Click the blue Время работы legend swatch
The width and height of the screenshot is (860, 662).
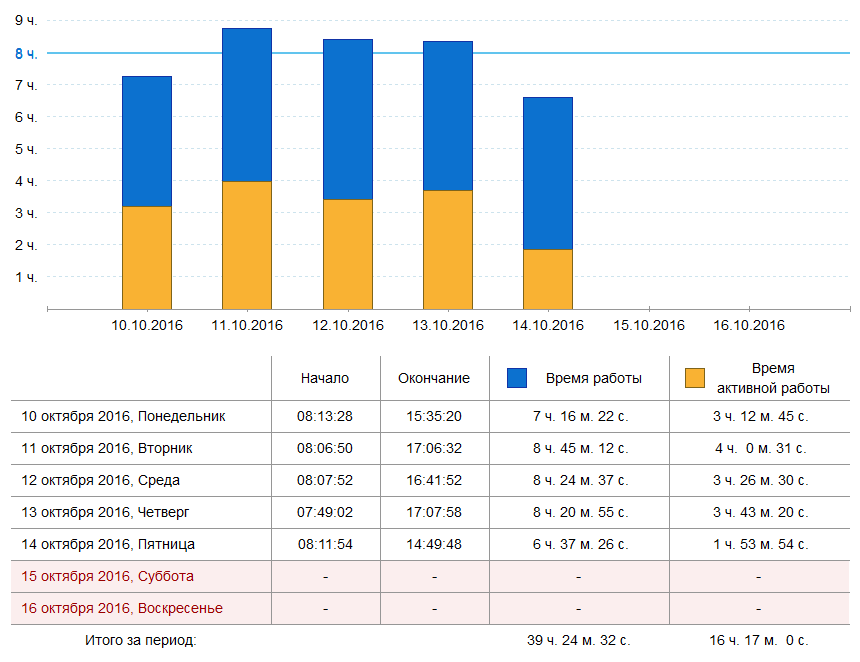click(516, 378)
